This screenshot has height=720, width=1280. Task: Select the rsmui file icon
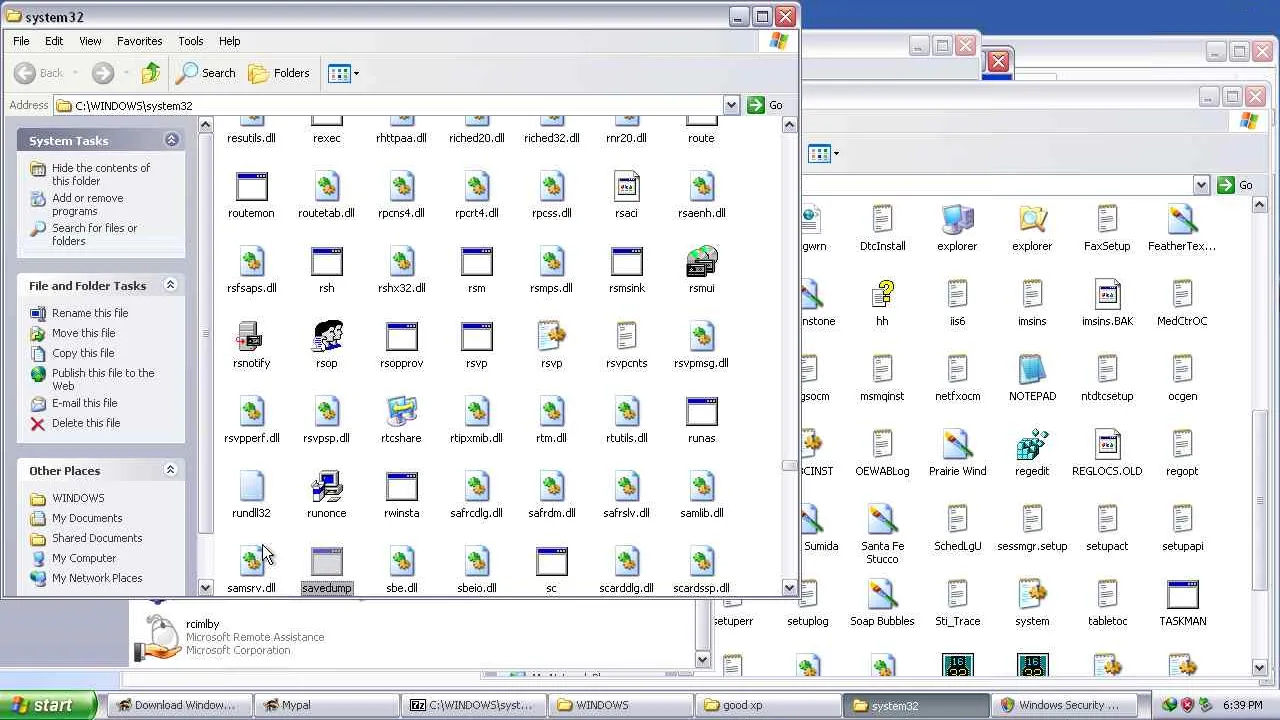[702, 262]
